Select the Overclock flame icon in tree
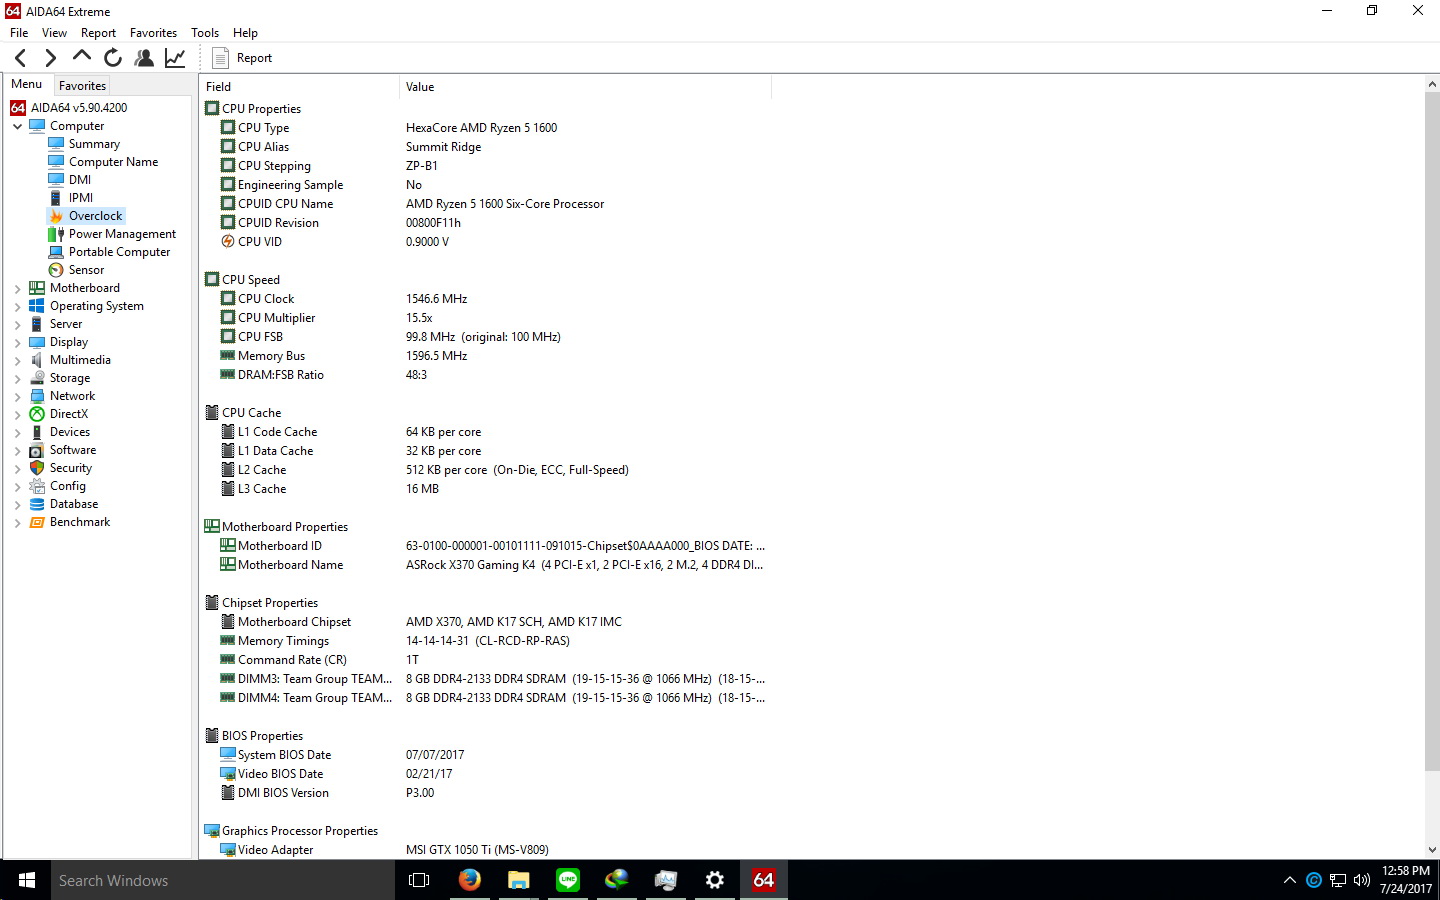Screen dimensions: 1440x900 click(x=56, y=216)
